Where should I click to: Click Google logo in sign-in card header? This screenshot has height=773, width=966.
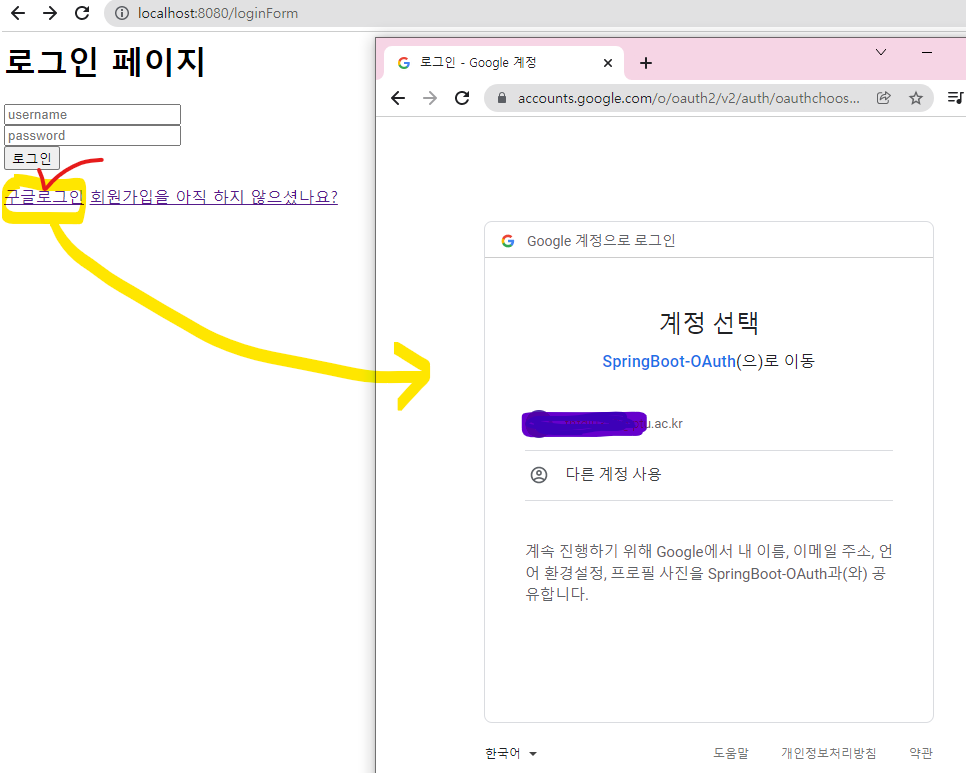coord(508,241)
